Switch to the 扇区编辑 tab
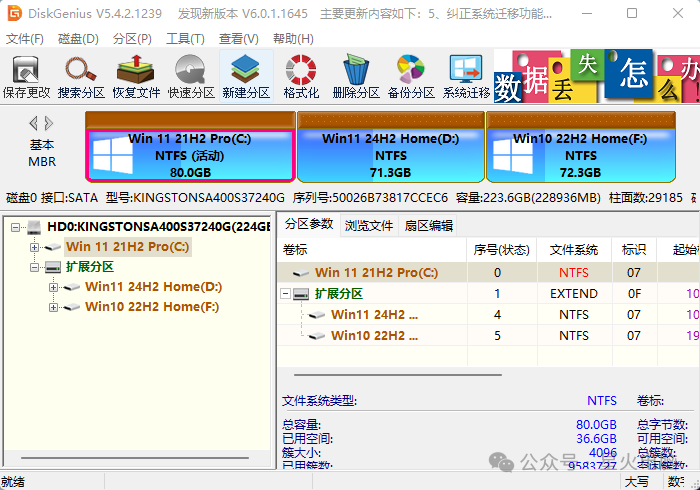 pos(429,225)
